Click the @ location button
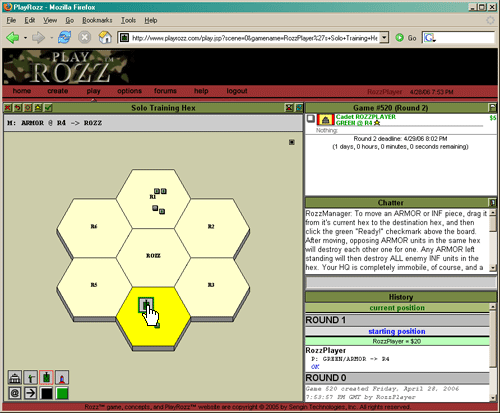500x413 pixels. coord(15,393)
